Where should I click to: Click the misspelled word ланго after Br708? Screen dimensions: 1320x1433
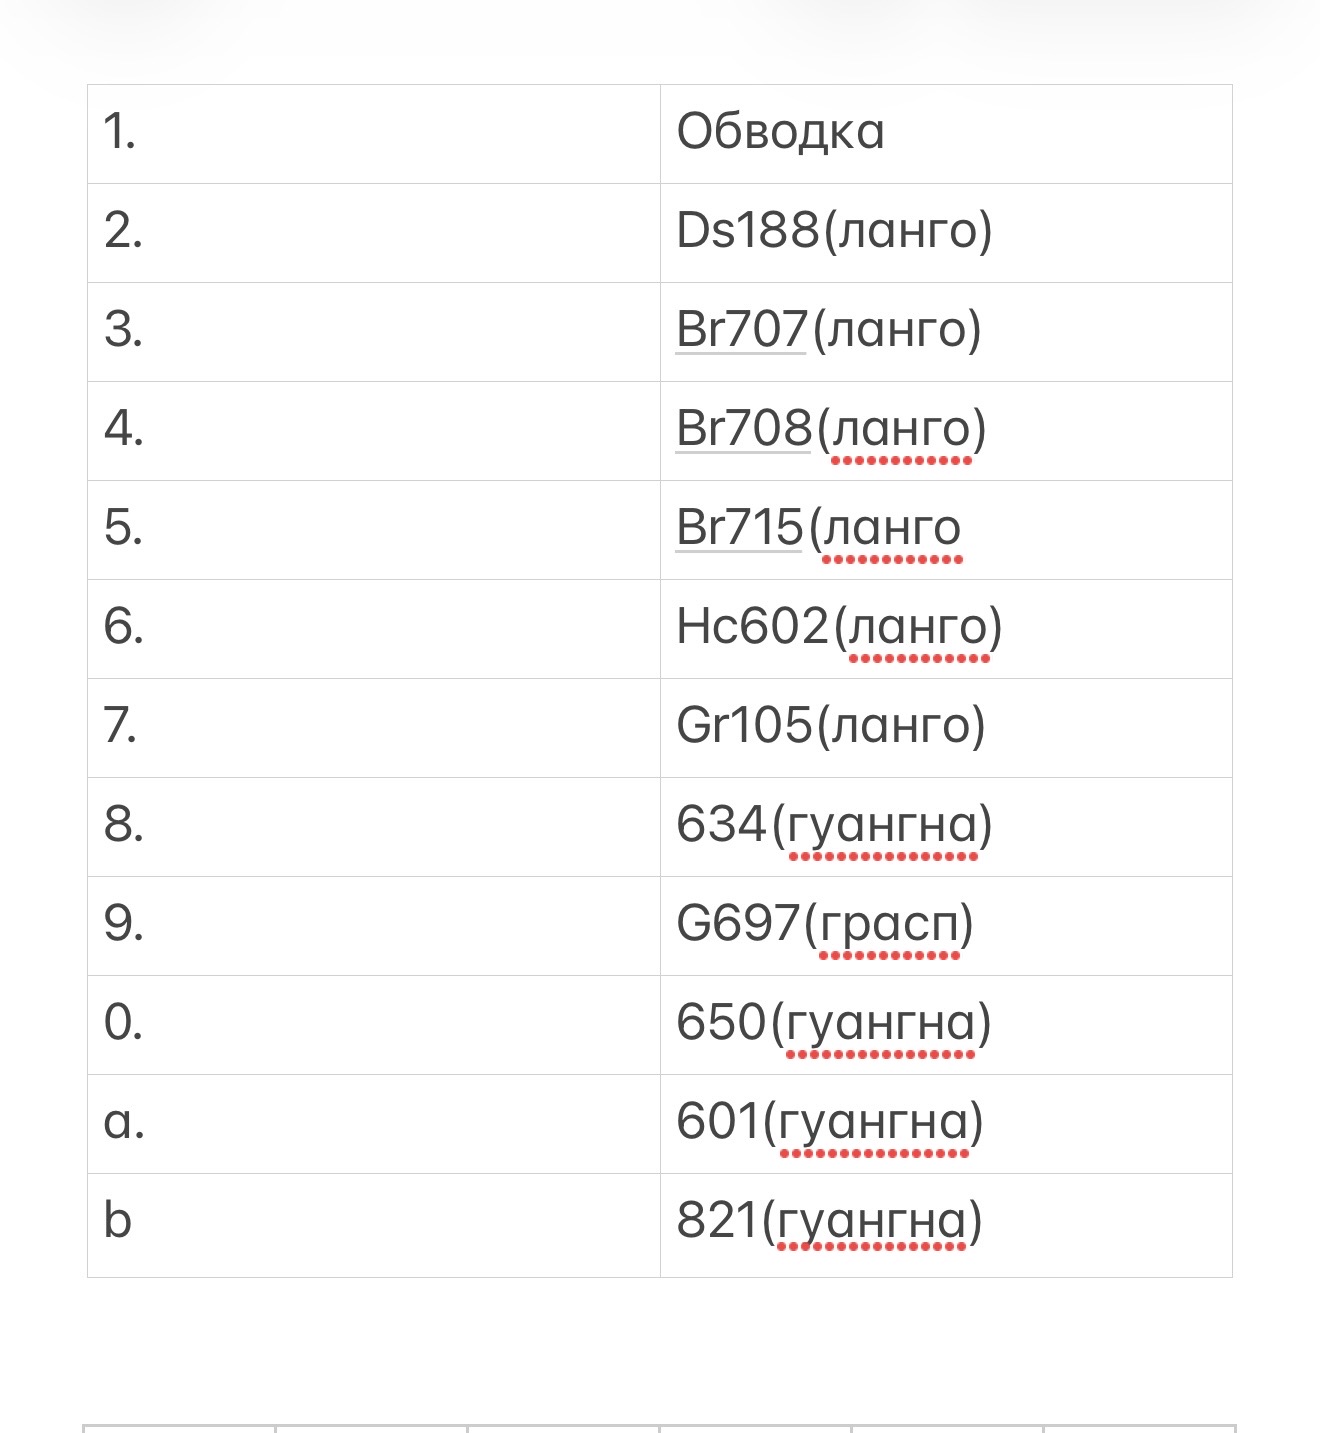[x=901, y=431]
